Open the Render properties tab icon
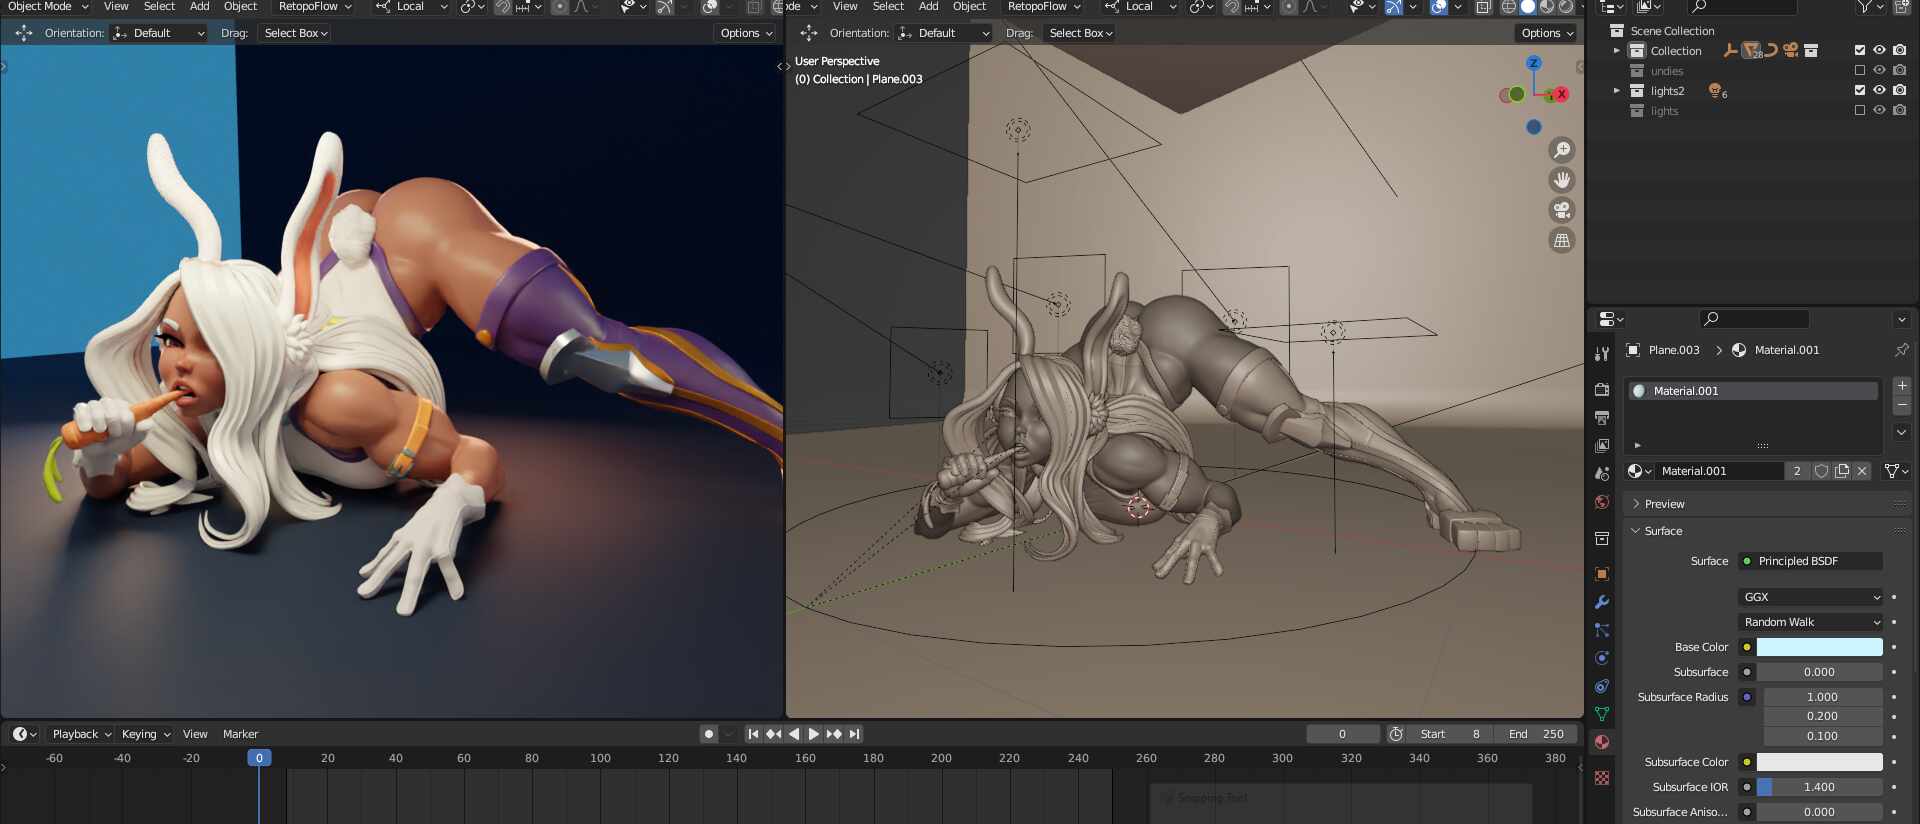 pyautogui.click(x=1602, y=389)
